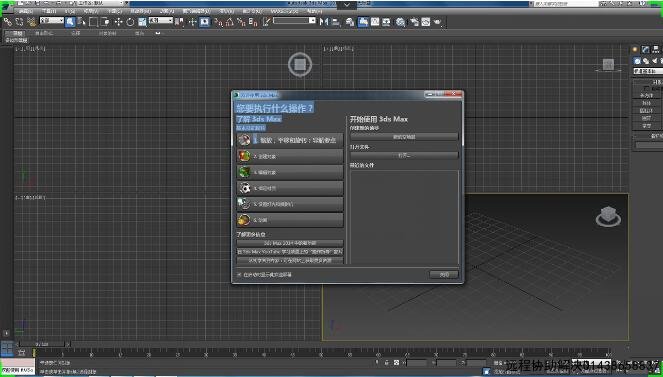Switch to the Modify command panel tab
The image size is (663, 377).
pyautogui.click(x=645, y=49)
